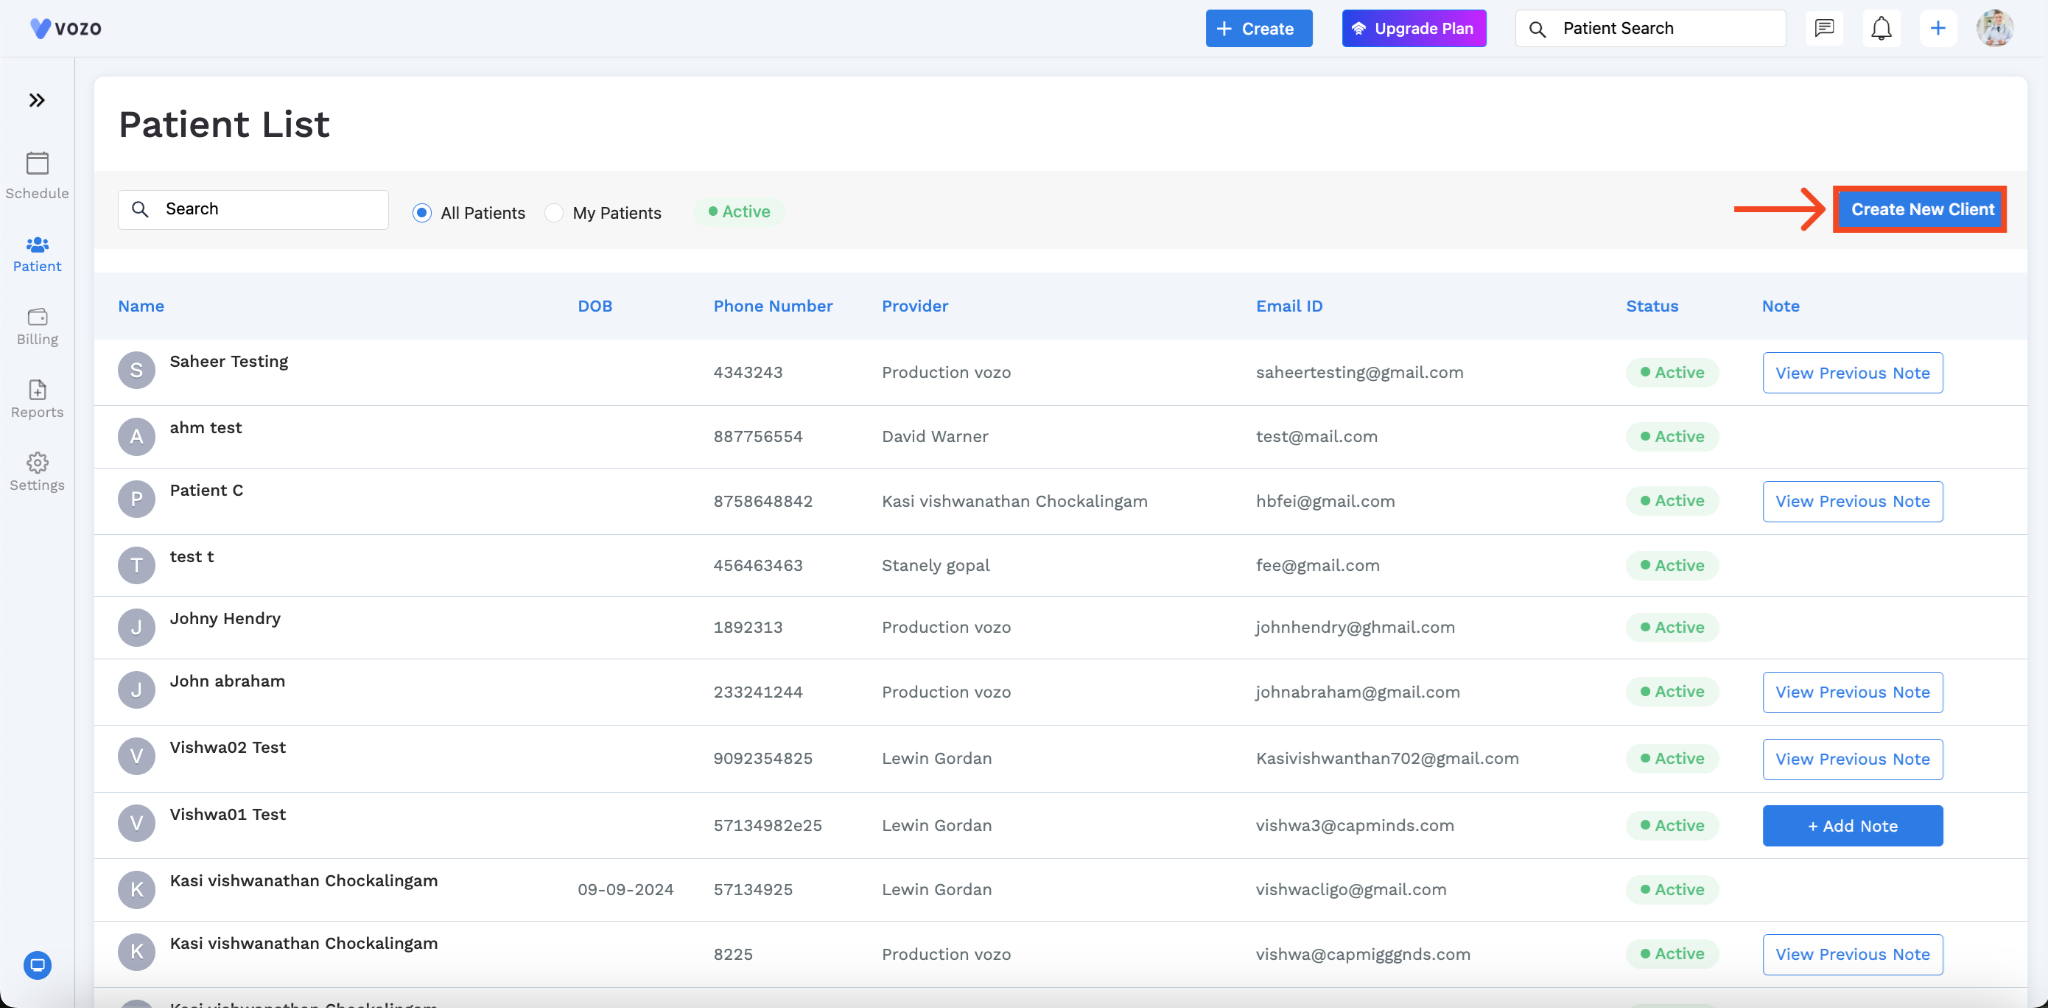Open Johny Hendry avatar icon
Viewport: 2048px width, 1008px height.
(x=137, y=627)
